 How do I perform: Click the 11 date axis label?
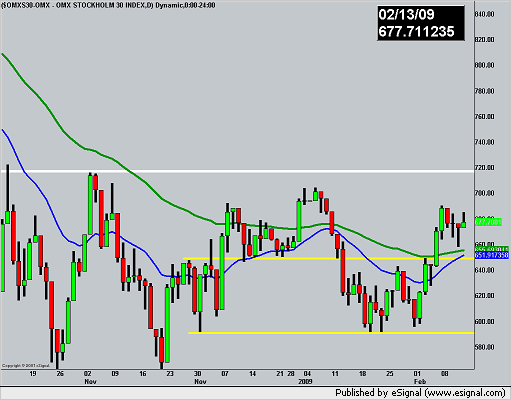335,374
